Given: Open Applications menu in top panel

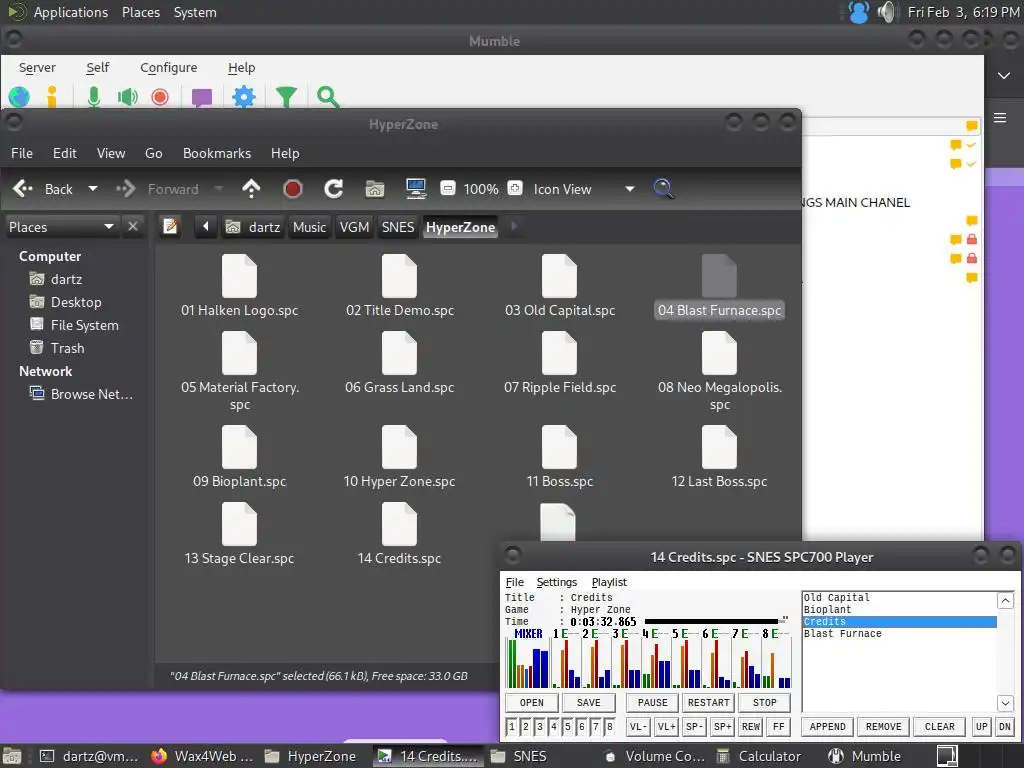Looking at the screenshot, I should click(71, 12).
